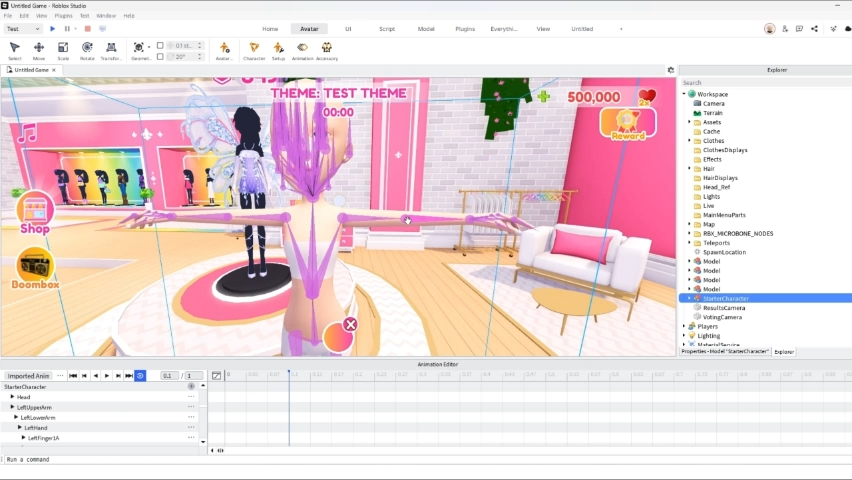Click the Imported Anim name button

(x=28, y=376)
